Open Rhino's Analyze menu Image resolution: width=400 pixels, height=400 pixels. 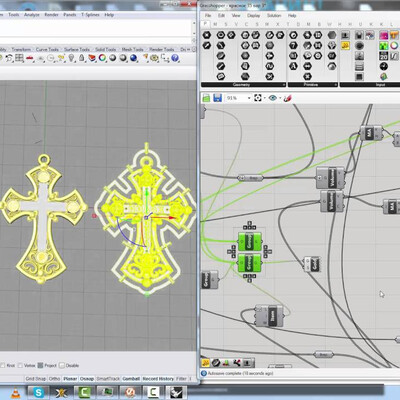coord(32,15)
